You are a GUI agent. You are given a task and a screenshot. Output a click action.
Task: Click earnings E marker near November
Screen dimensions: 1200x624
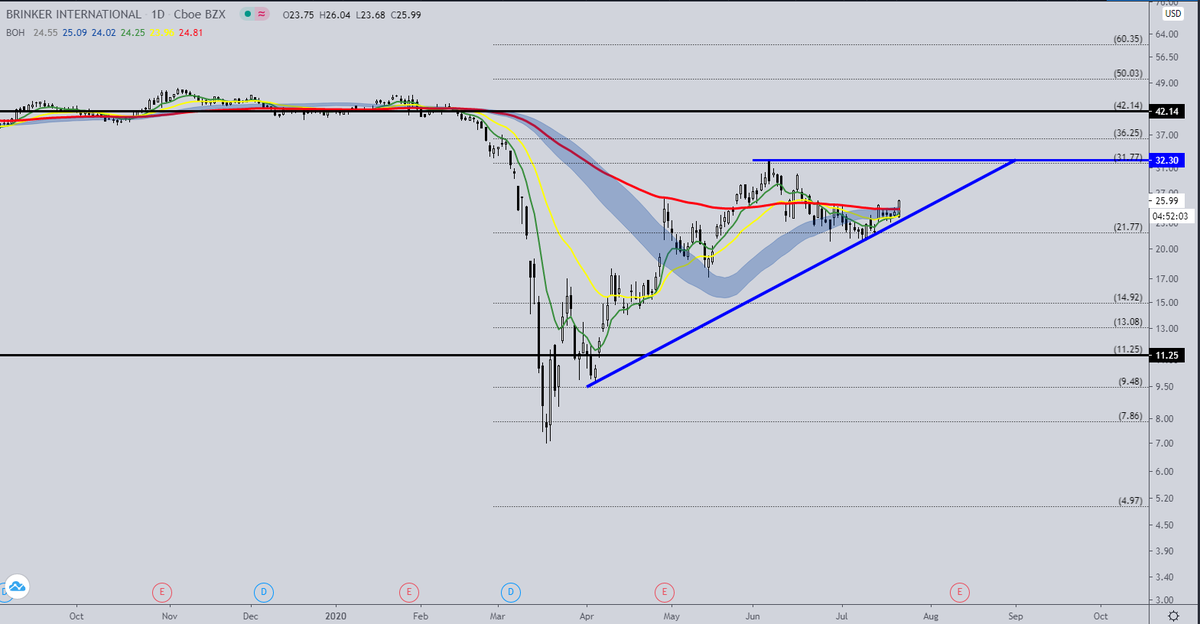(x=162, y=592)
